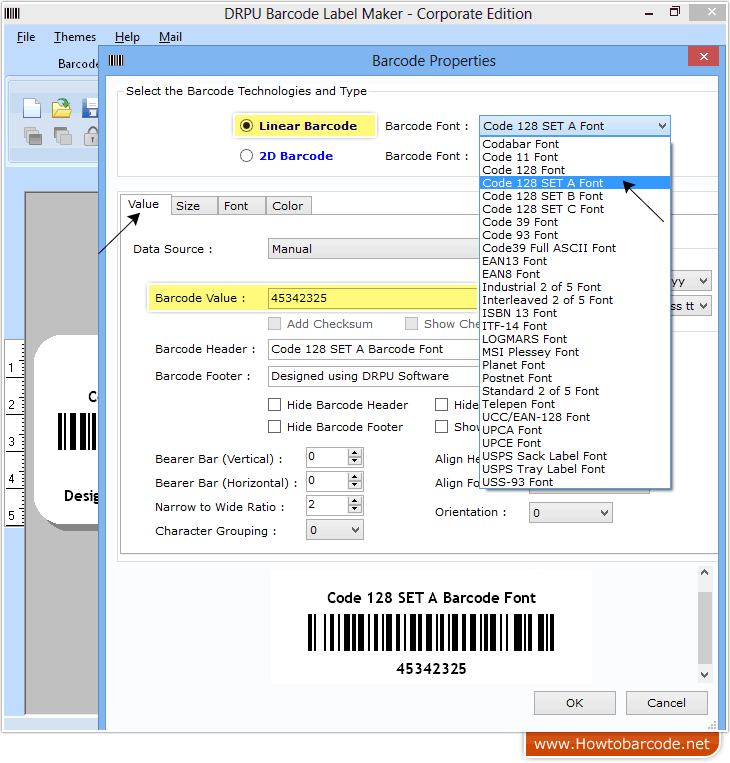Switch to the Font tab

[241, 206]
